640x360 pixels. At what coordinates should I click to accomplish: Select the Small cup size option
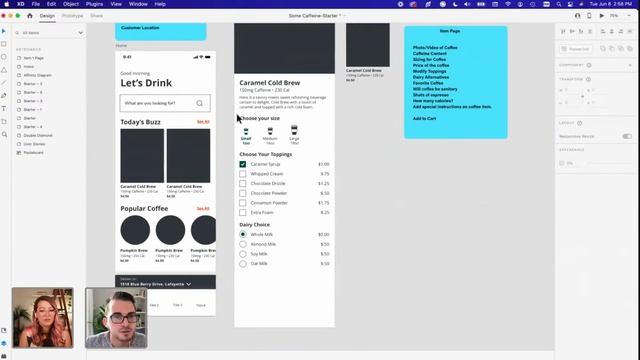point(246,136)
